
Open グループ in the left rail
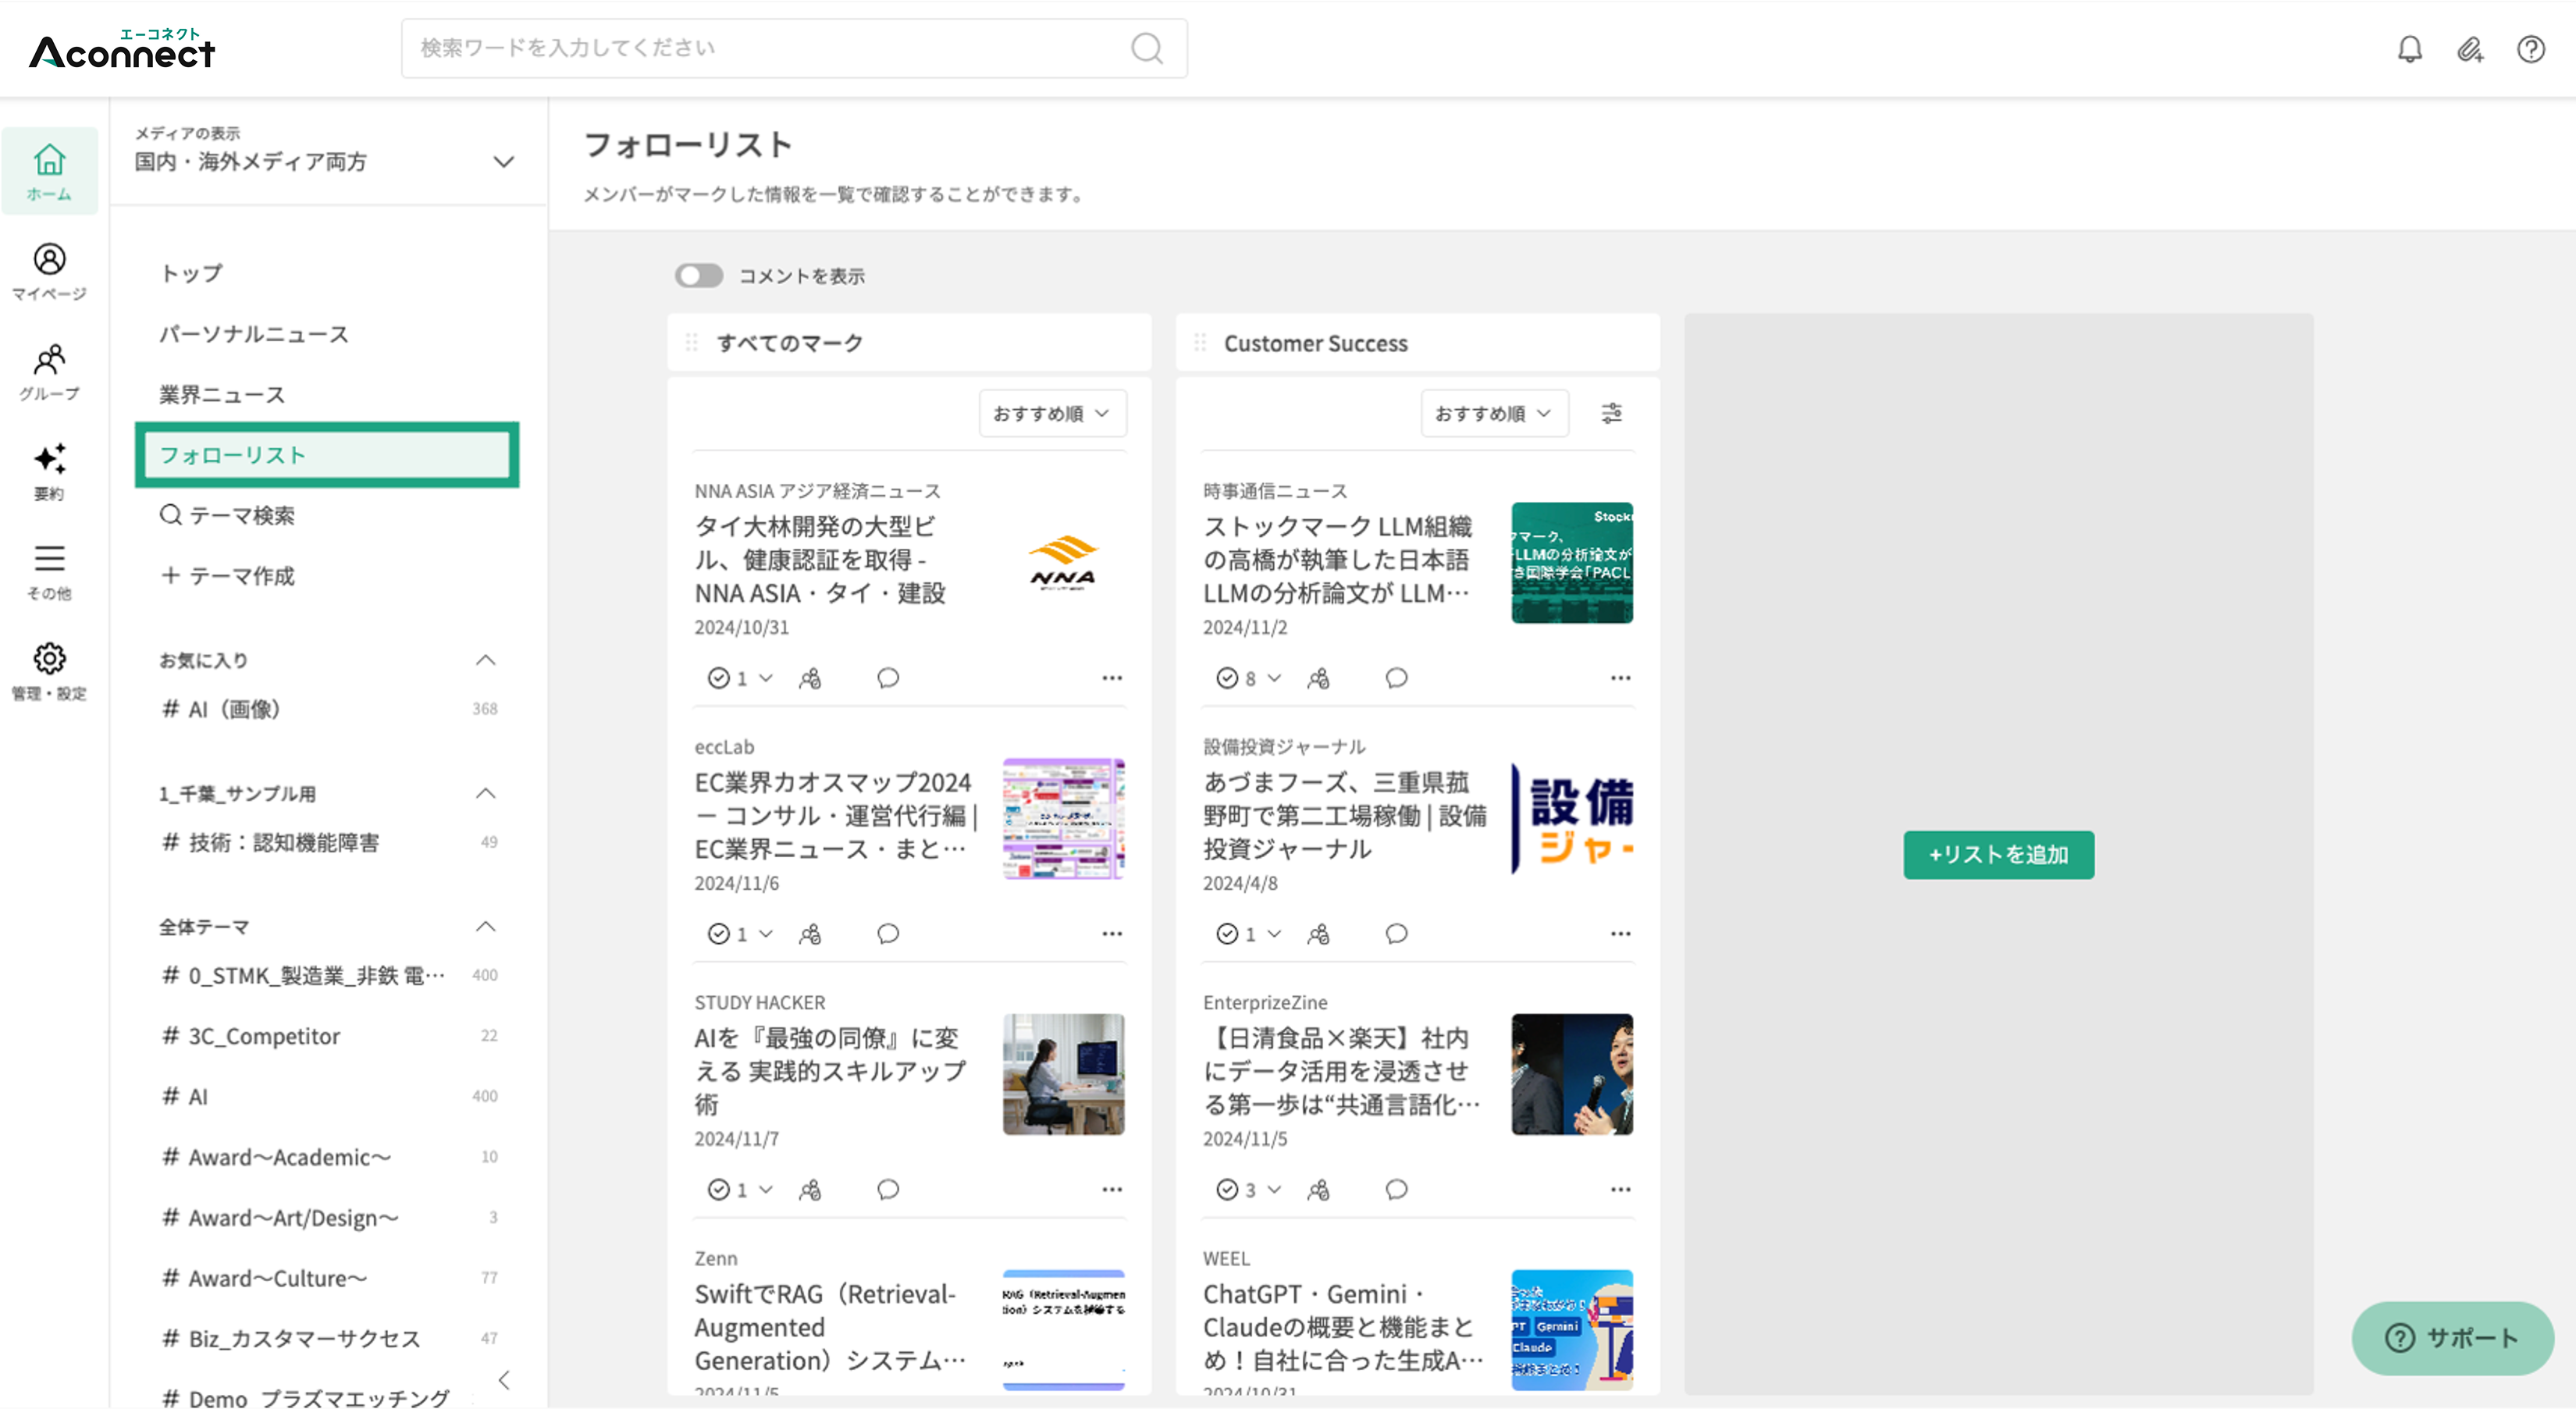pos(49,372)
